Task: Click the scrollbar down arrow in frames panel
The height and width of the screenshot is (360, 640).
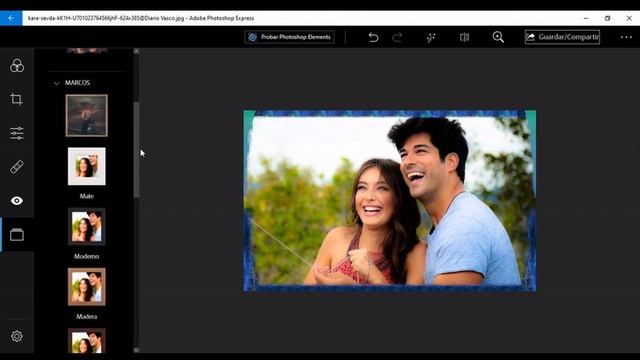Action: pos(136,350)
